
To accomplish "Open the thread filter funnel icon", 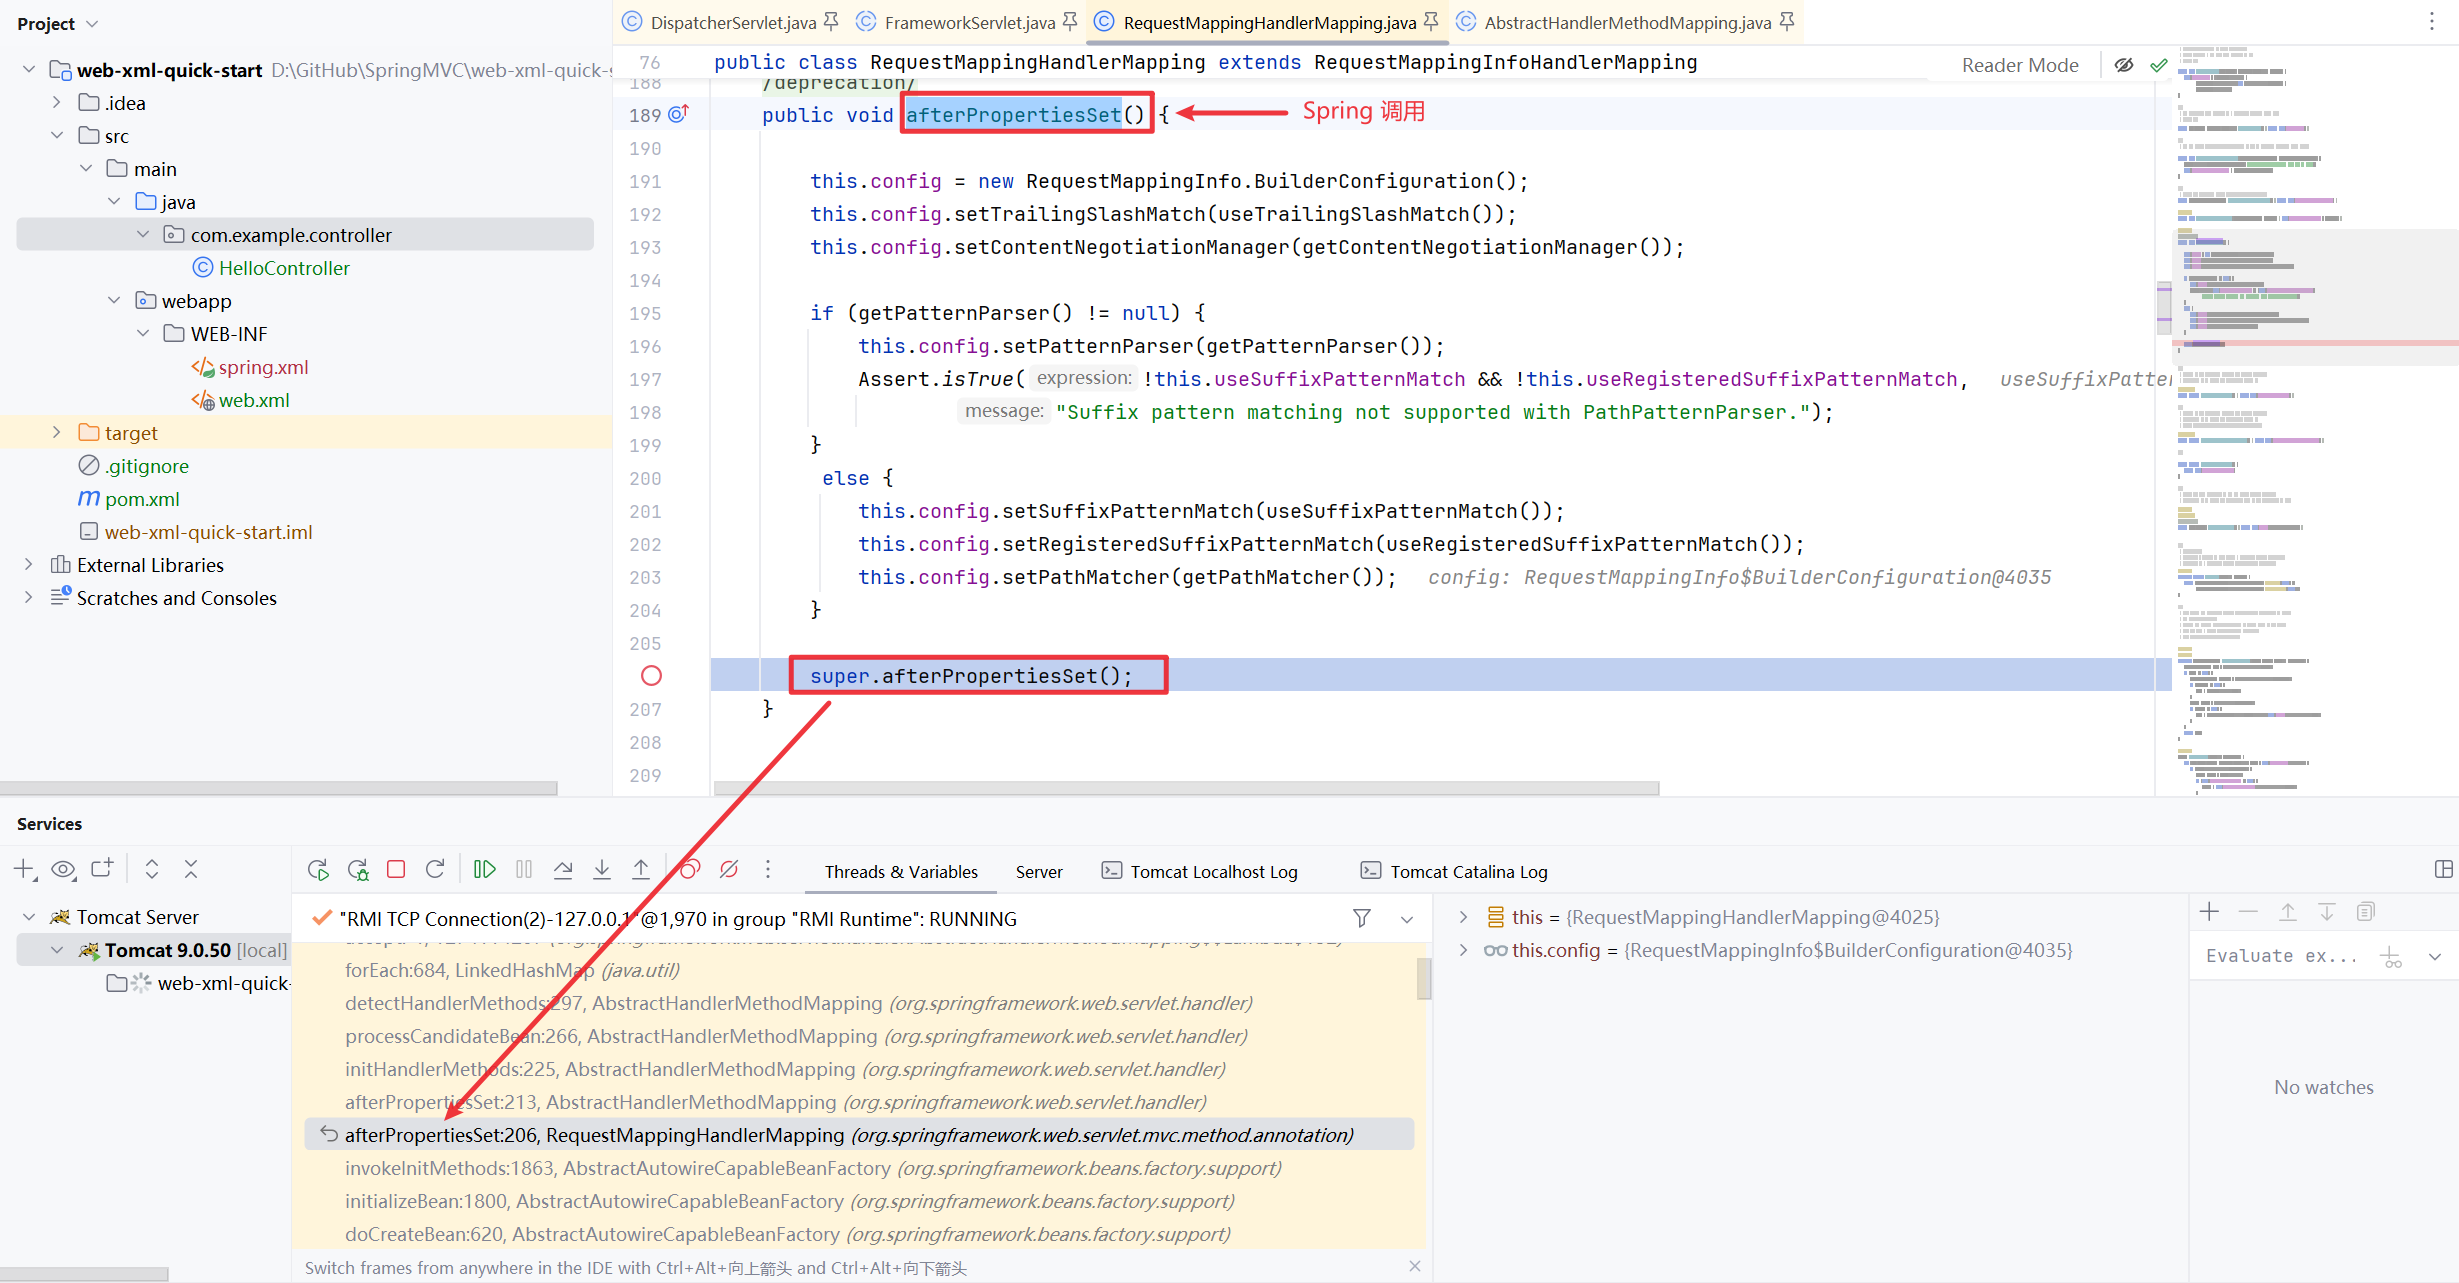I will click(x=1361, y=918).
